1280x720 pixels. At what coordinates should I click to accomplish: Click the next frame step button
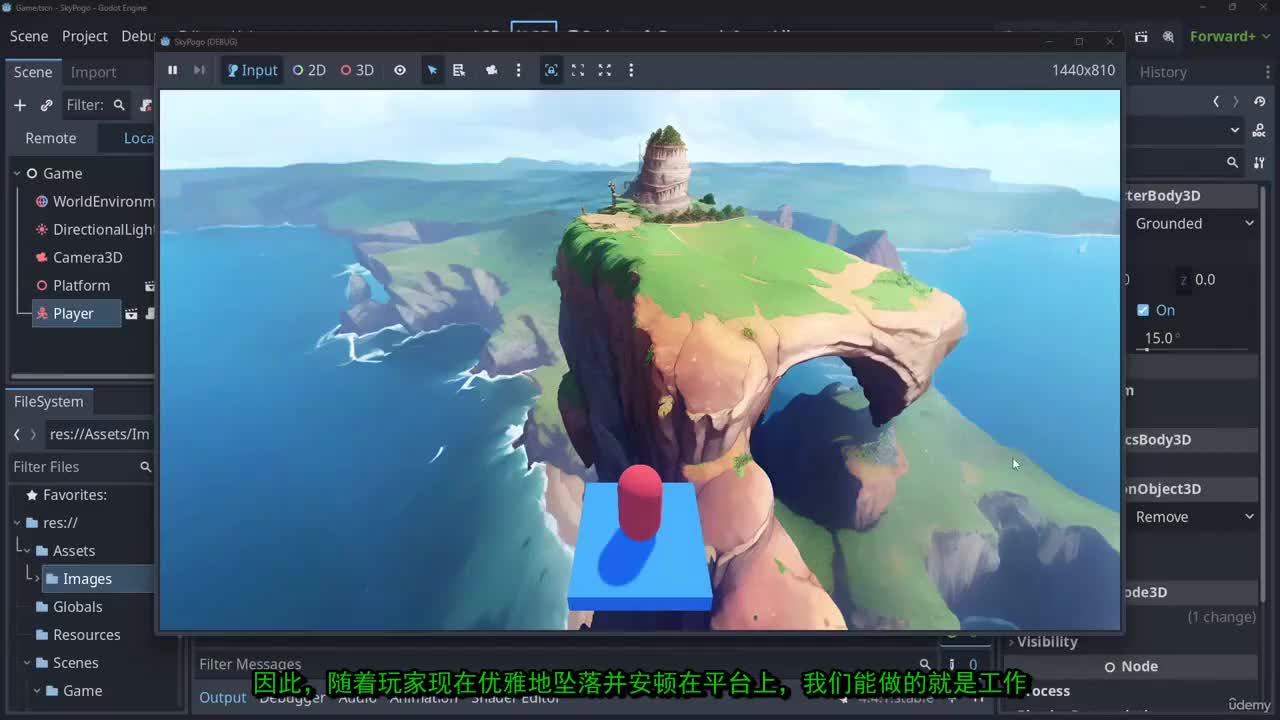pyautogui.click(x=199, y=70)
